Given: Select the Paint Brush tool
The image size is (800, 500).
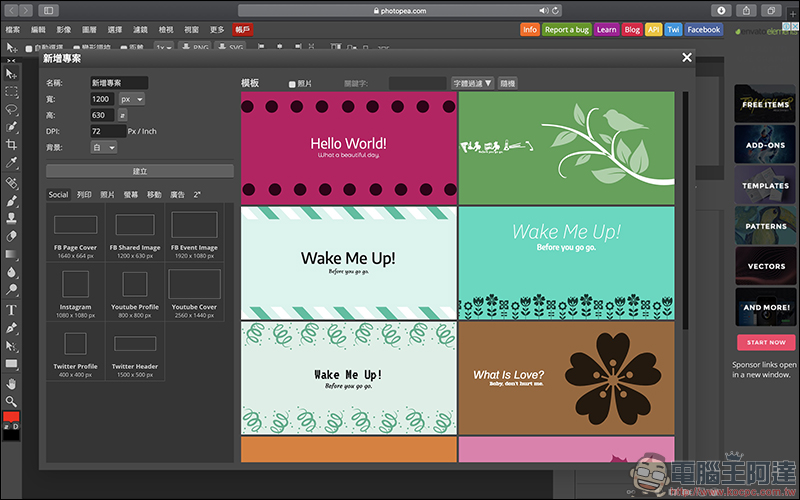Looking at the screenshot, I should pos(11,201).
